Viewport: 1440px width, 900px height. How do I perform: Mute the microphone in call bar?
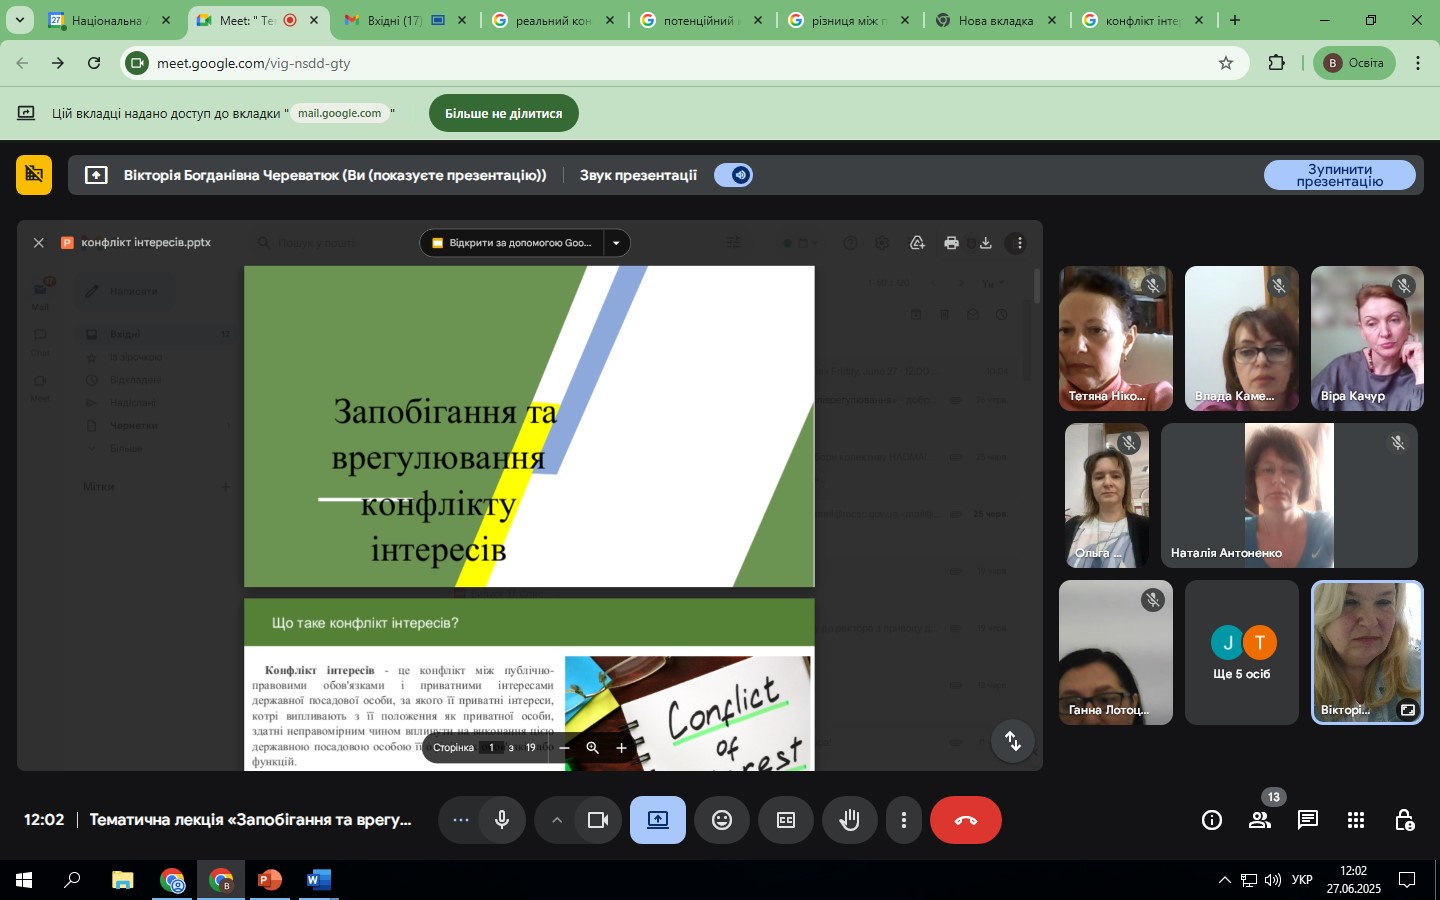click(502, 820)
